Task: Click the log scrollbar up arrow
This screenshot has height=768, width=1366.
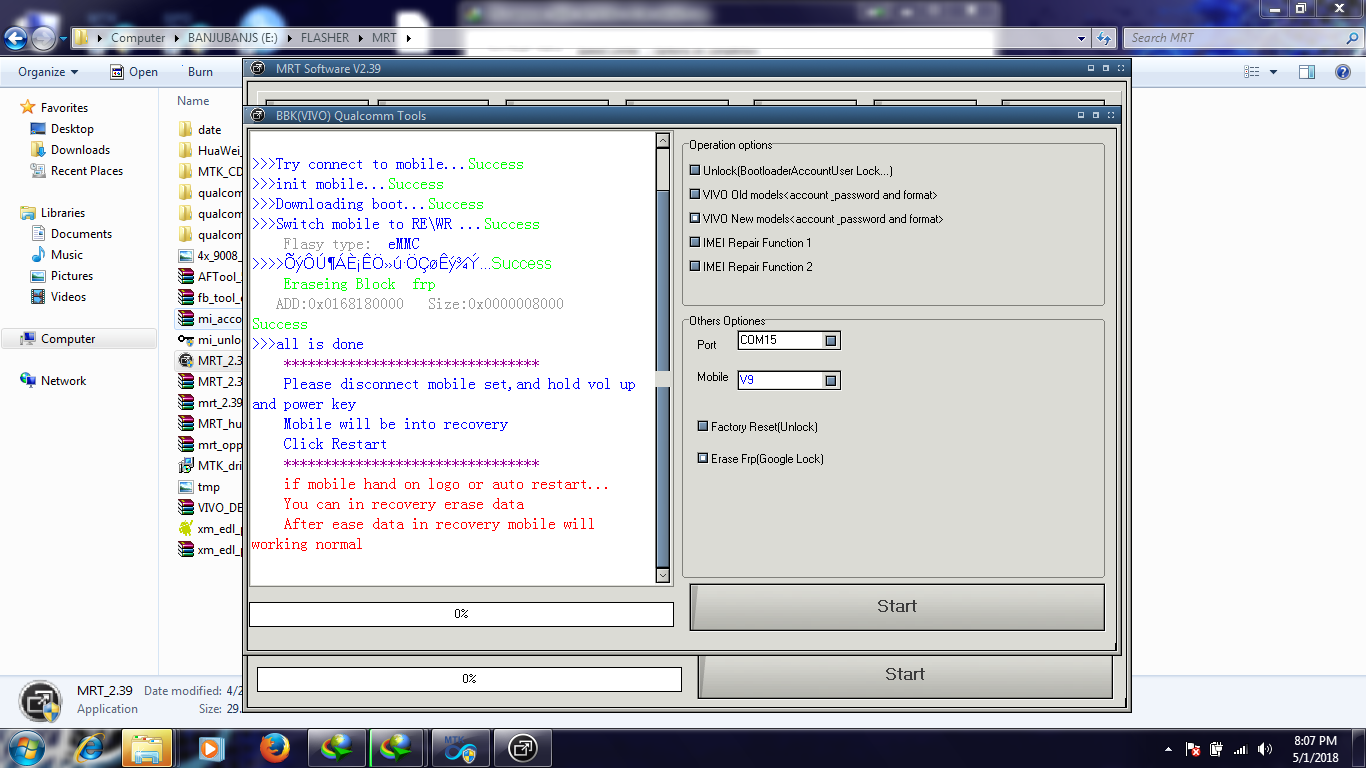Action: pyautogui.click(x=662, y=141)
